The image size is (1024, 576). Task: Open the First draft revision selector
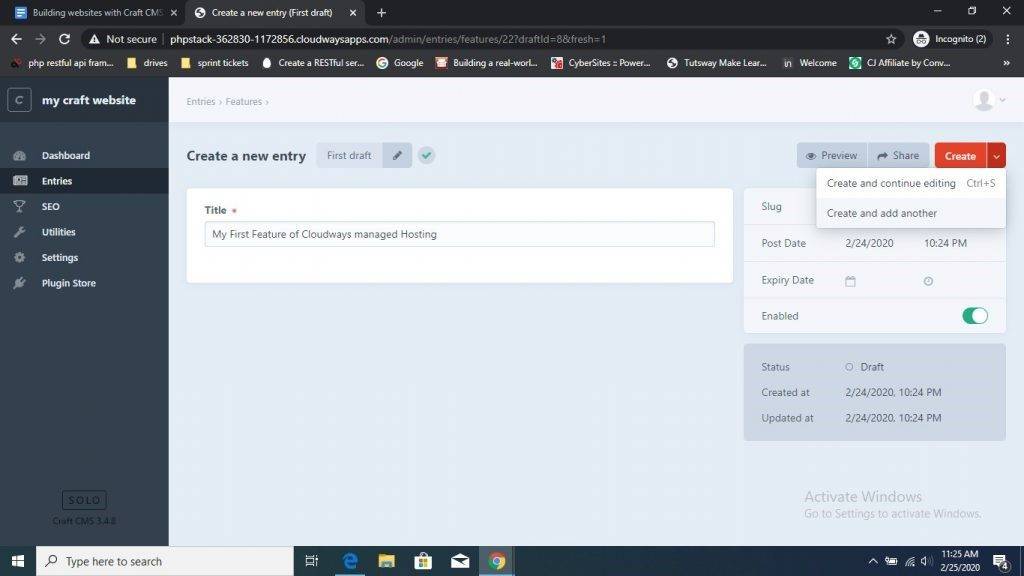point(349,156)
